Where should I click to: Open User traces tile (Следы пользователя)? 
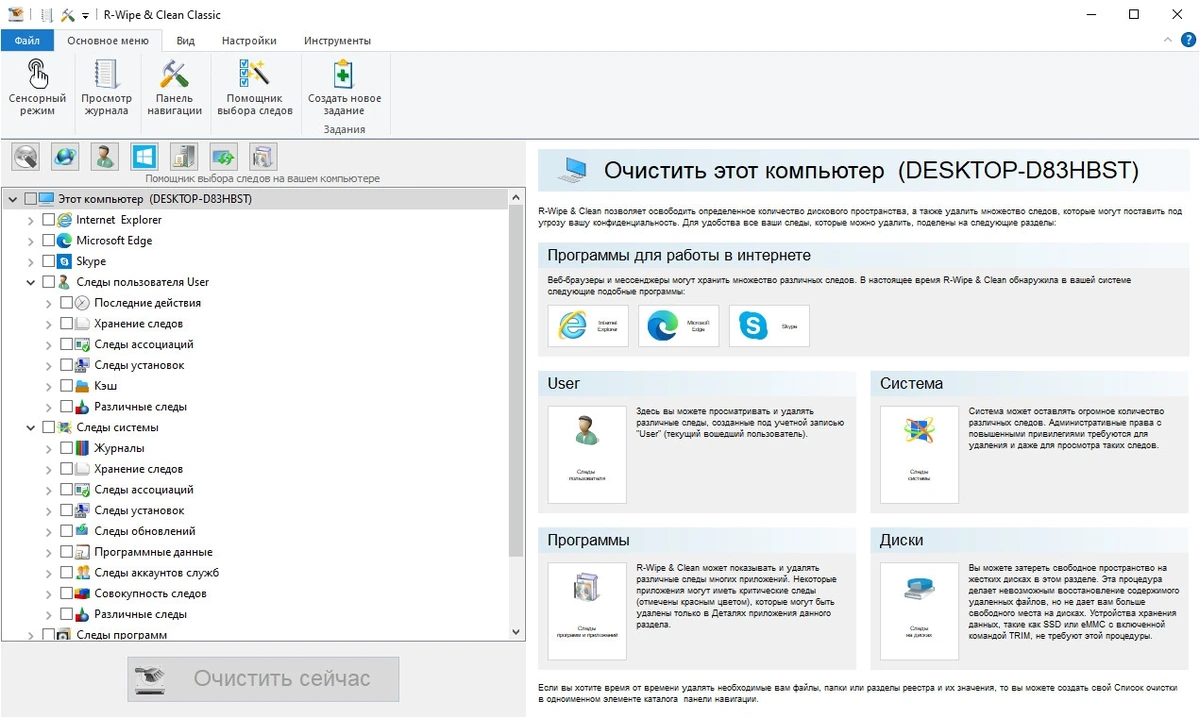(x=586, y=454)
